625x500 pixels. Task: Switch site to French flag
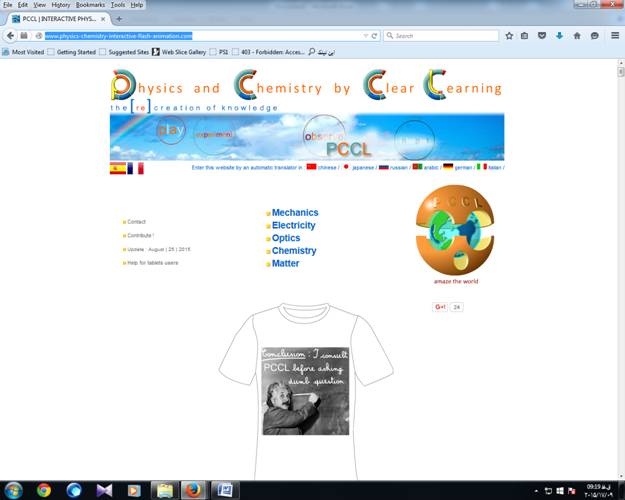click(x=136, y=168)
